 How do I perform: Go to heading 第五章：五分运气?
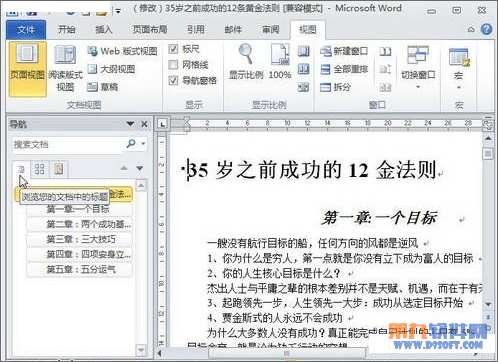79,269
